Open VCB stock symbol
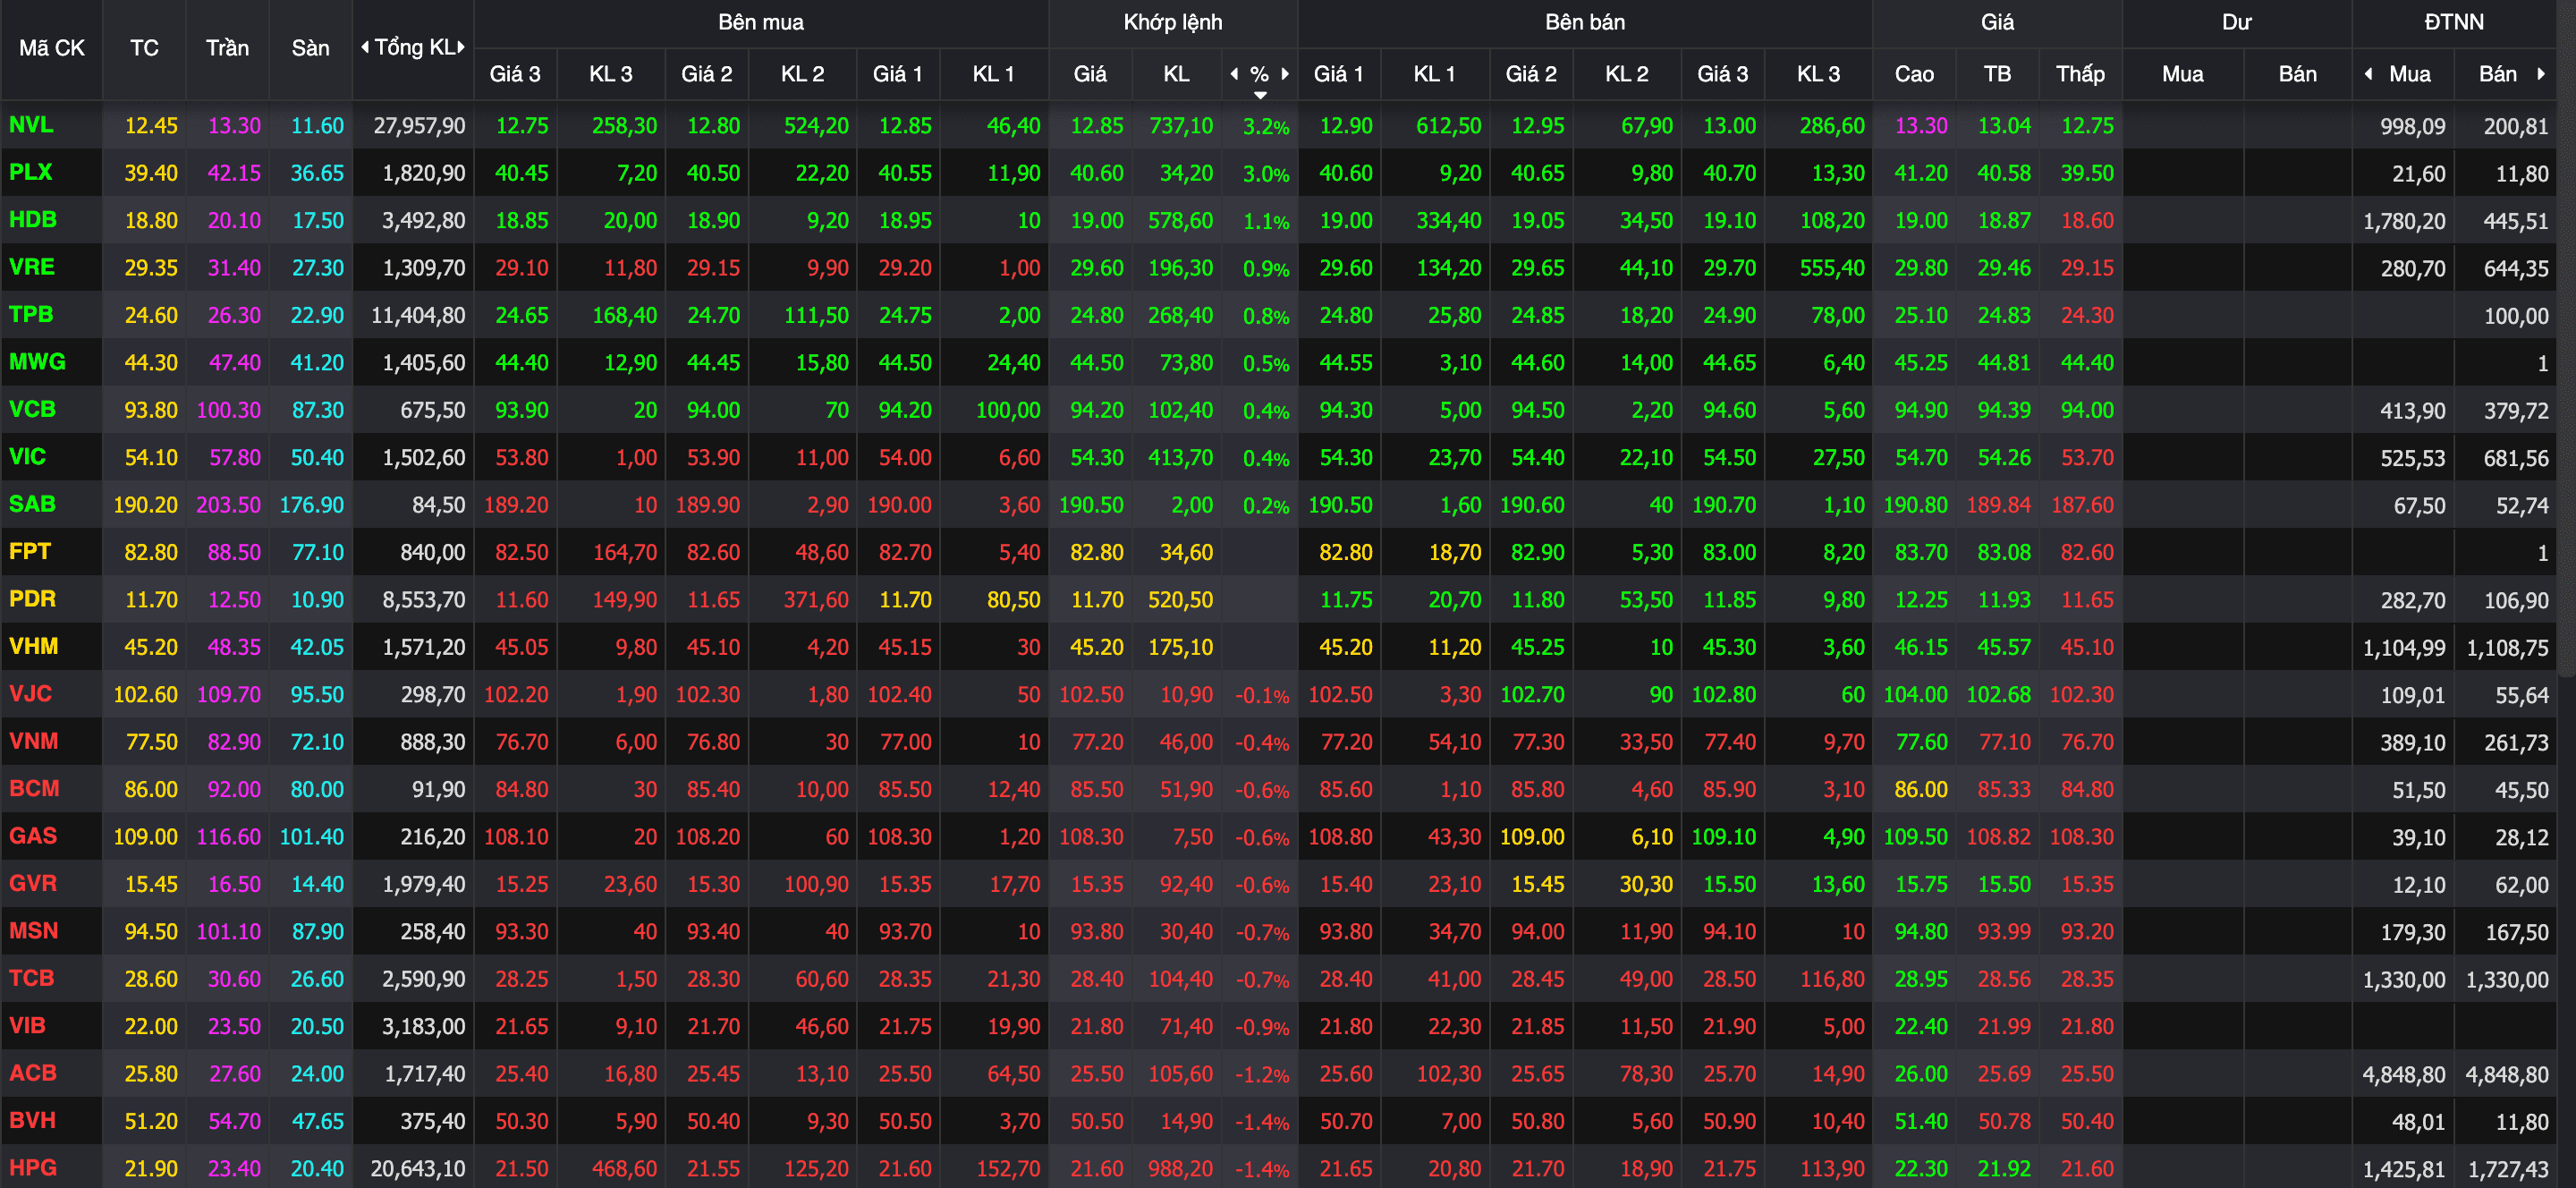 click(32, 409)
